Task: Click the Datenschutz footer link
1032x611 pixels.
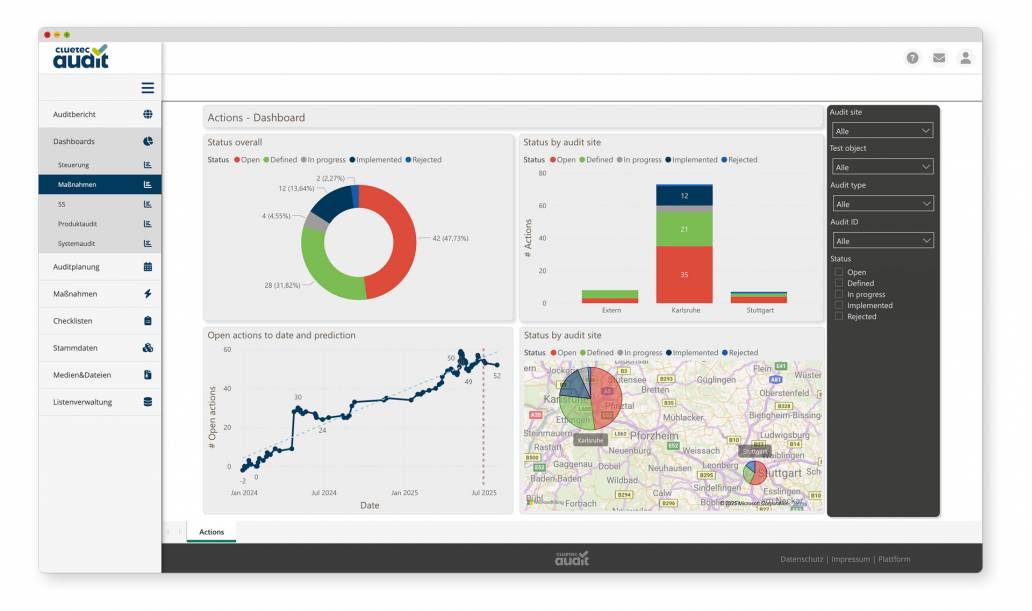Action: click(802, 559)
